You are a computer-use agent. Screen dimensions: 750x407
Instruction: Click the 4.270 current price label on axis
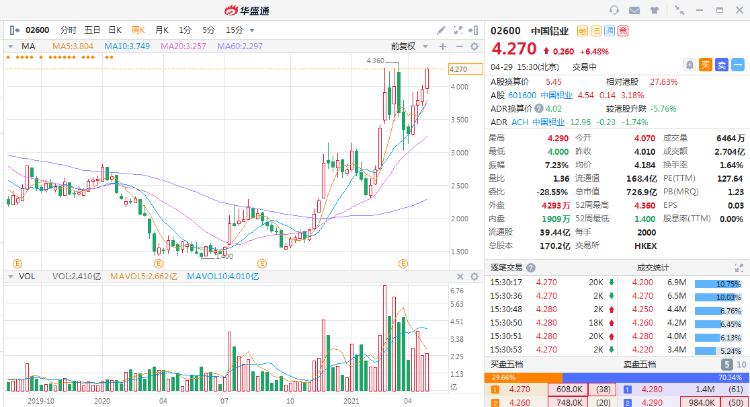(x=465, y=69)
